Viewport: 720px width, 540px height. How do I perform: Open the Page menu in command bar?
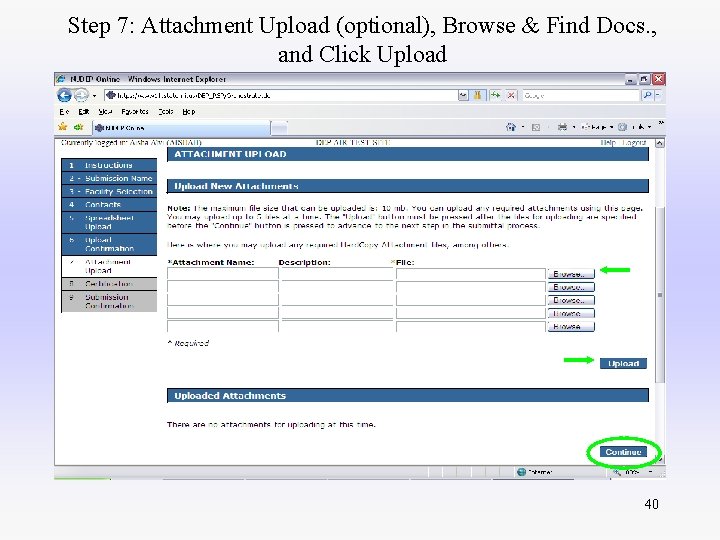click(597, 127)
